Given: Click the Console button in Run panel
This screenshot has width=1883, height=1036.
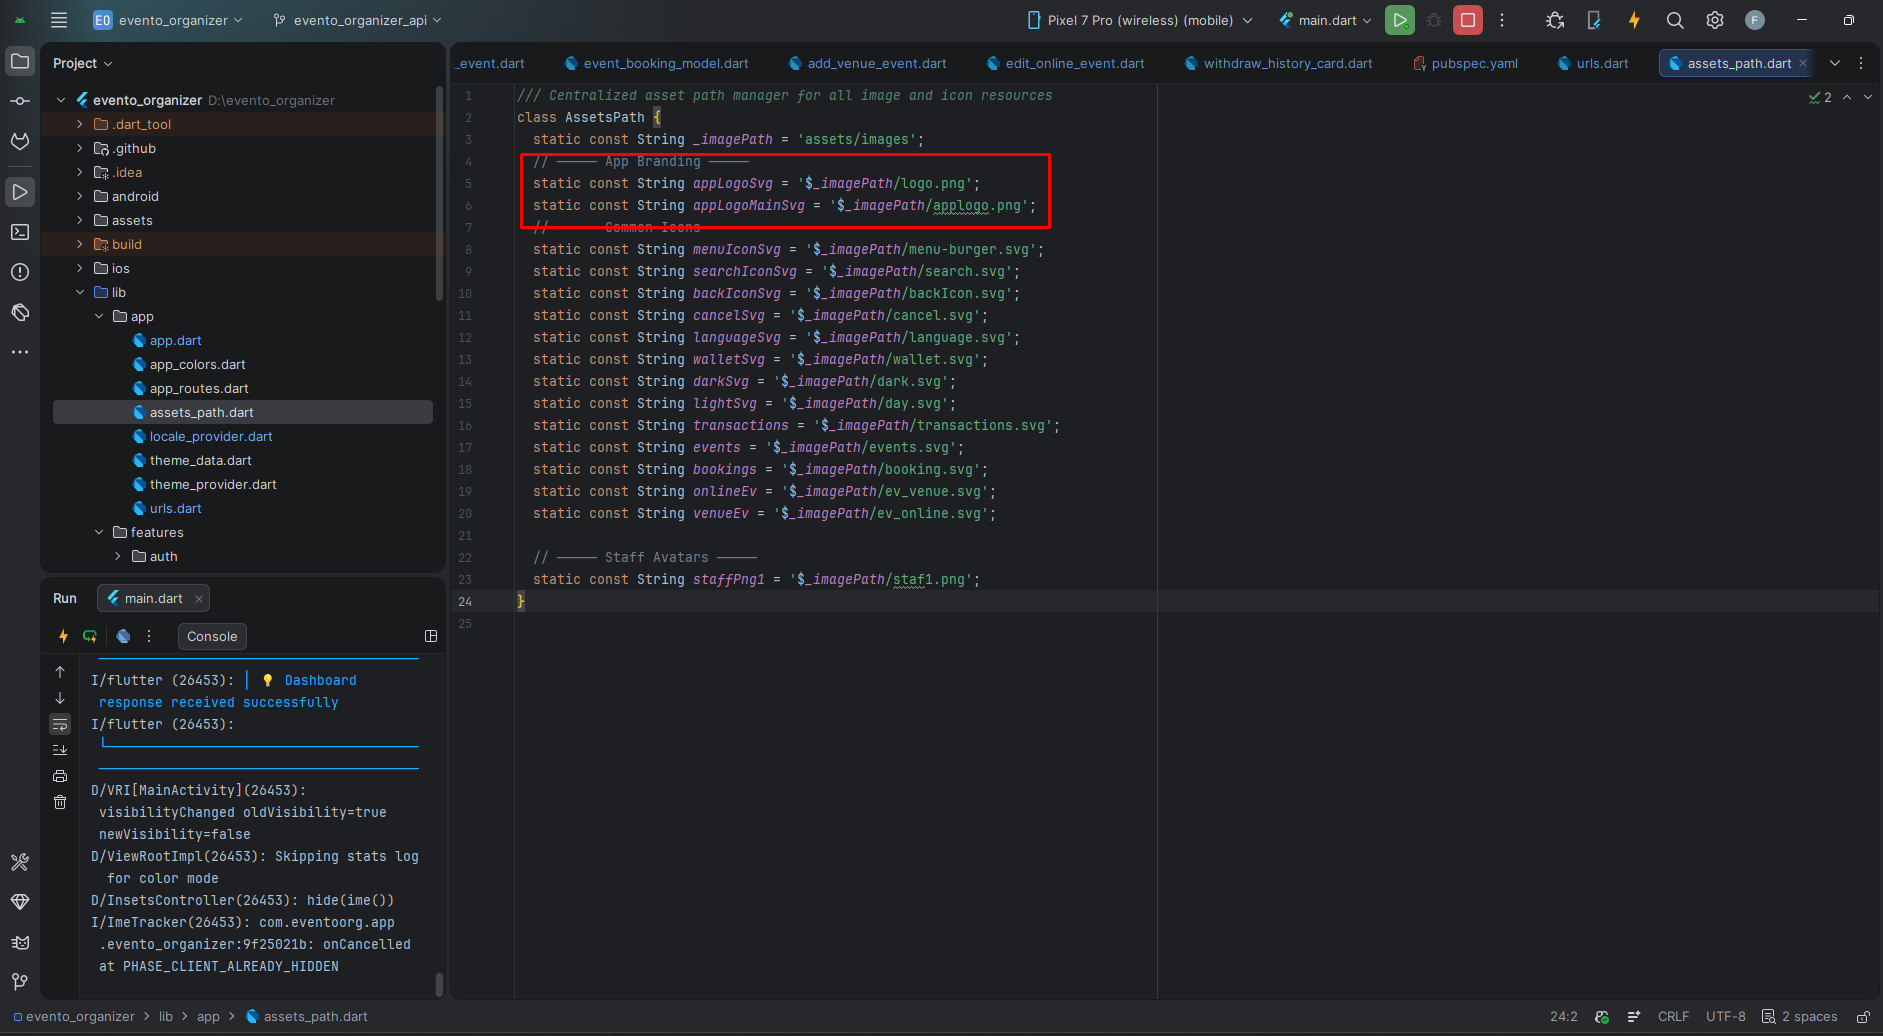Looking at the screenshot, I should tap(212, 637).
